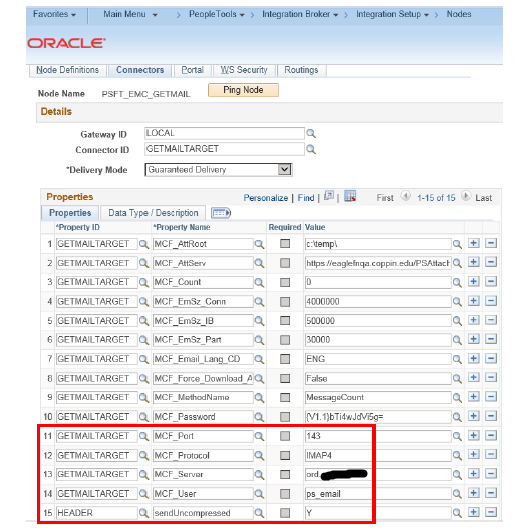Screen dimensions: 520x528
Task: Open value lookup for MessageCount row
Action: 457,398
